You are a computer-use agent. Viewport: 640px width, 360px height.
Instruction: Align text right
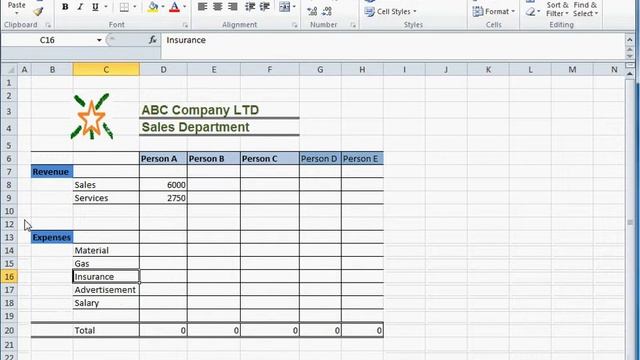(x=233, y=7)
